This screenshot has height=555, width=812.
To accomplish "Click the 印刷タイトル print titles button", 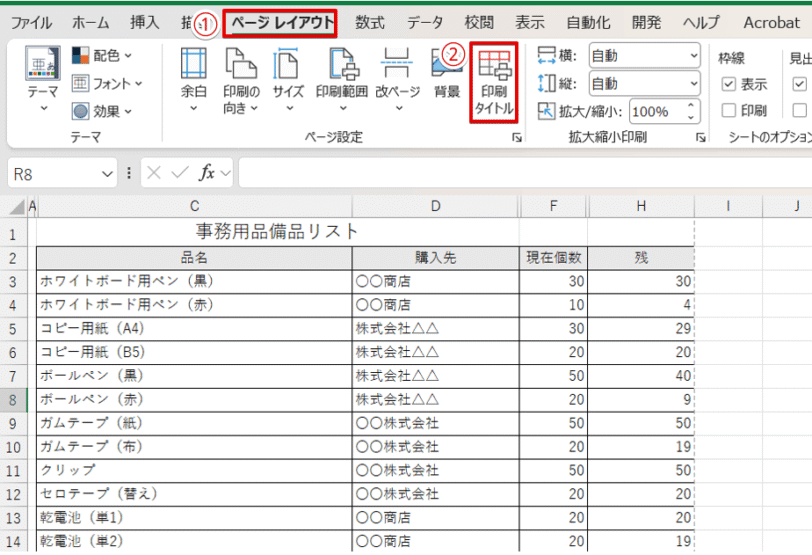I will pos(494,83).
